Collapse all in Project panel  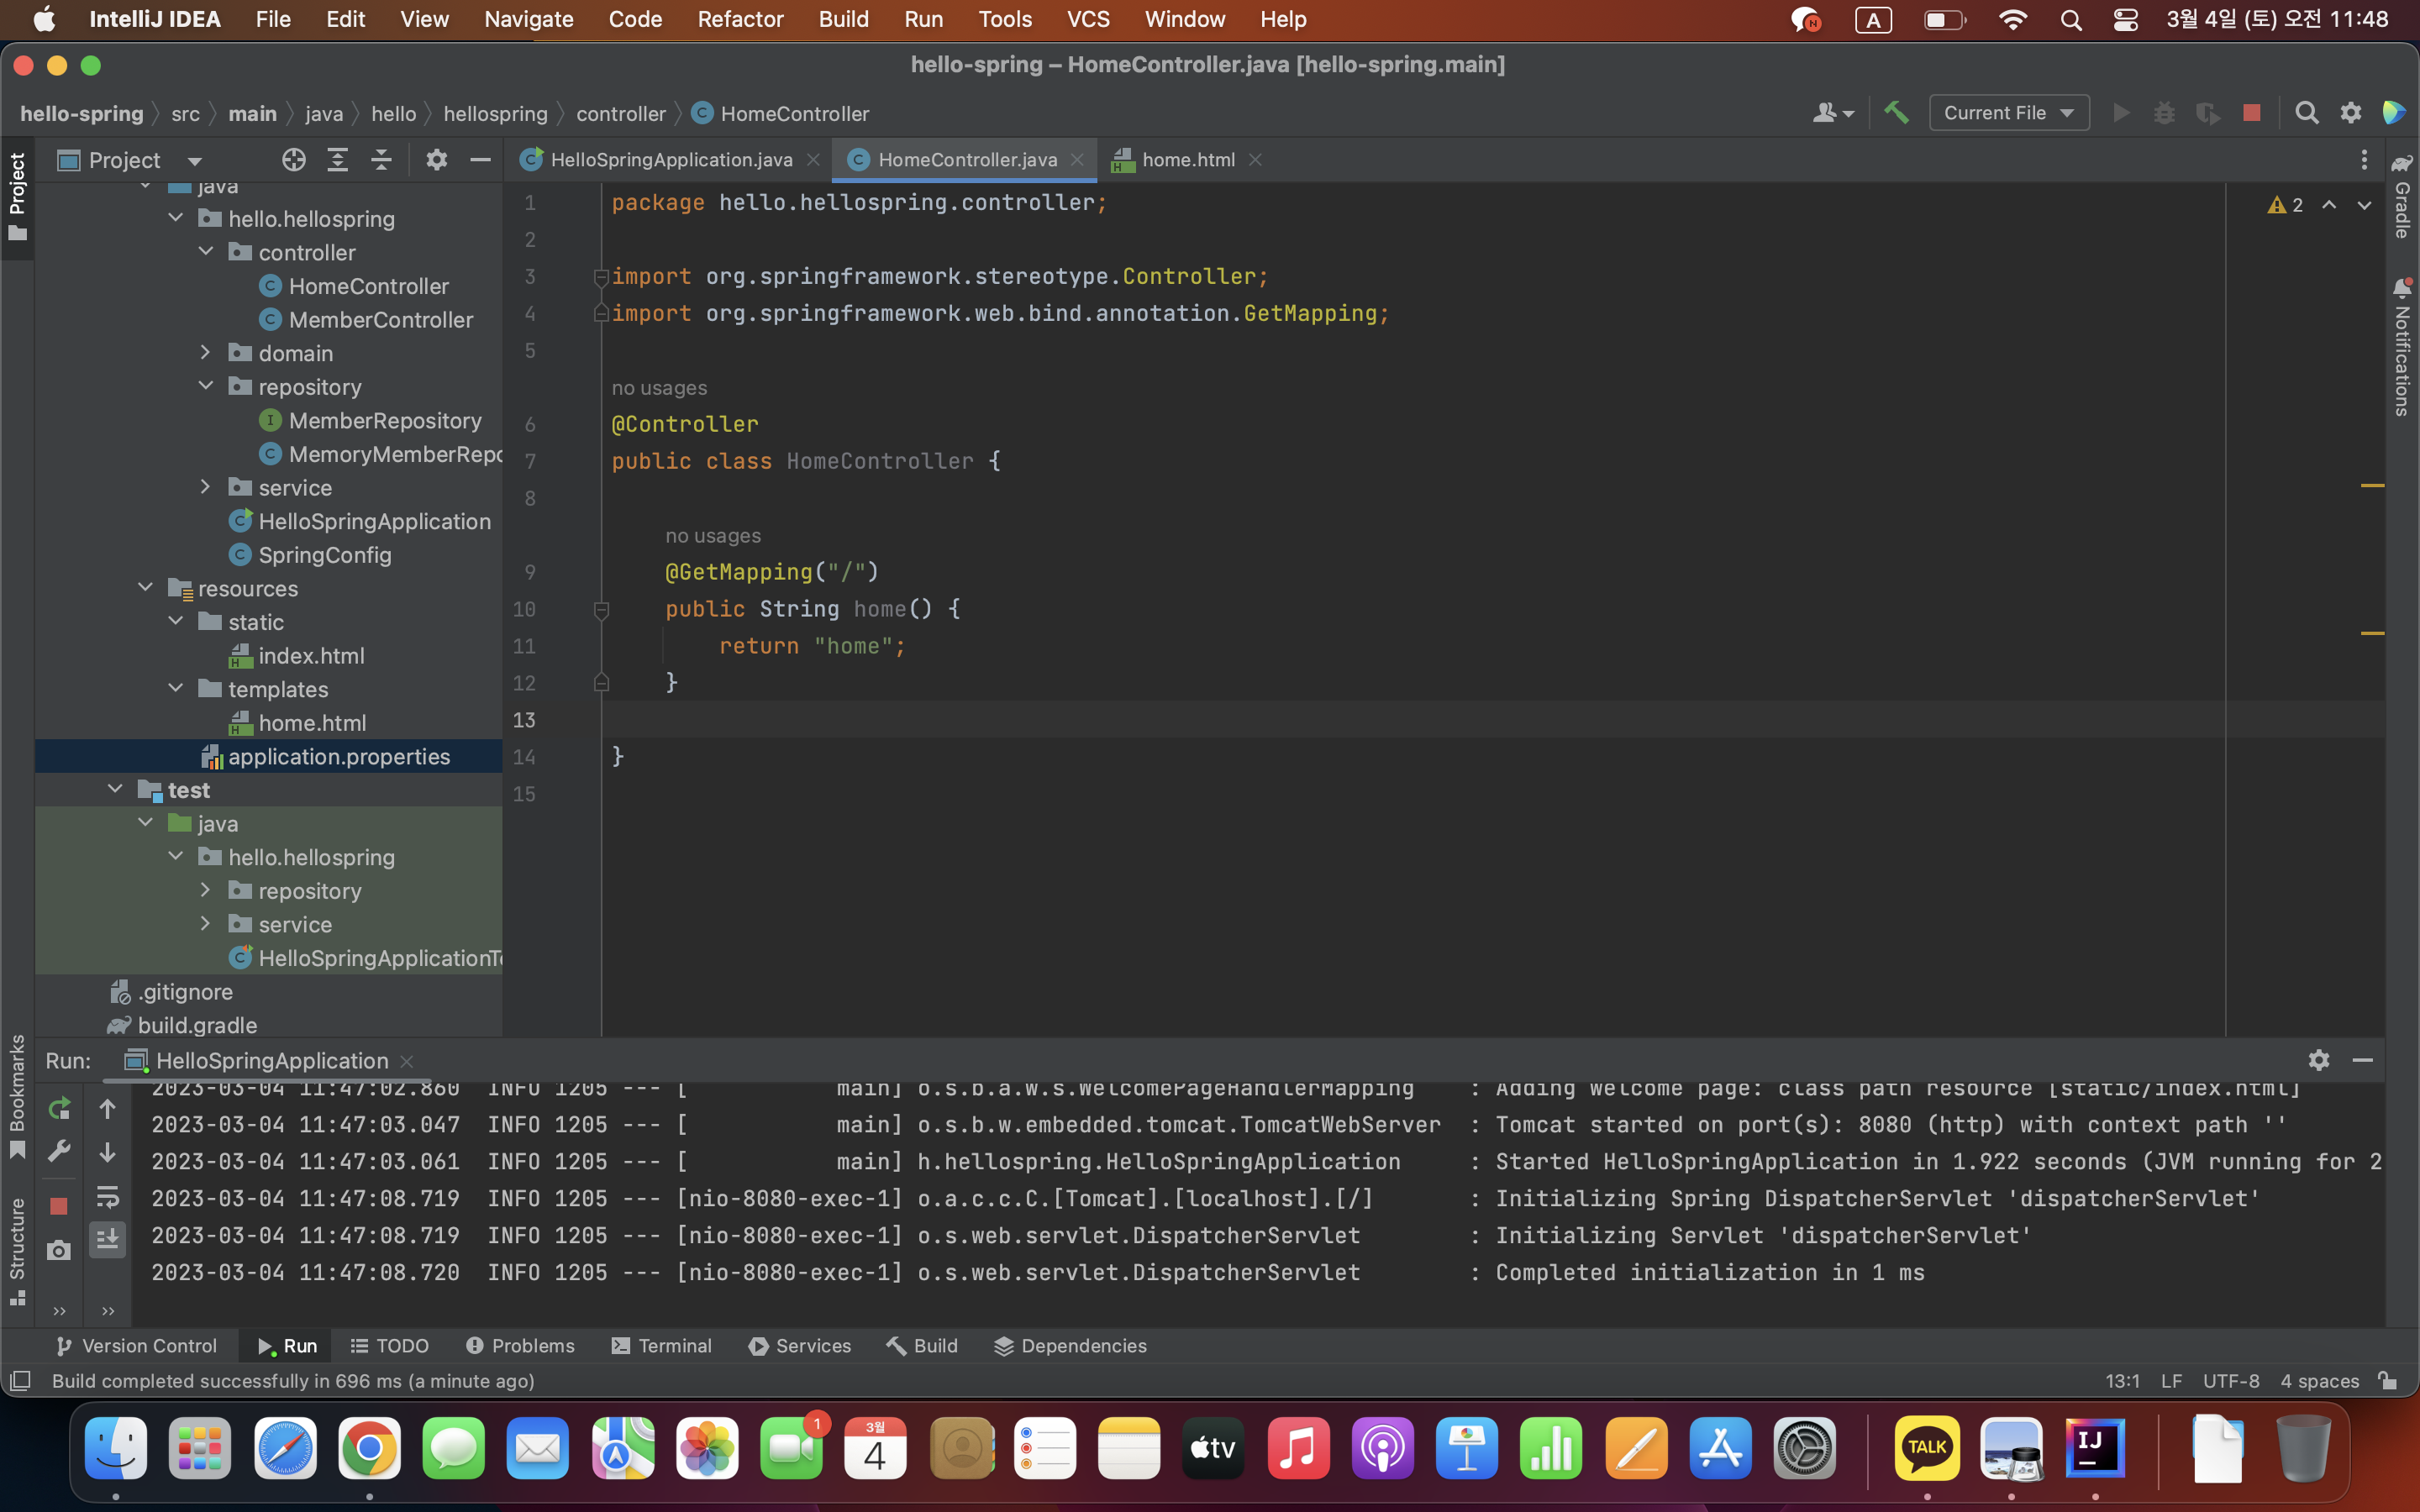point(382,160)
